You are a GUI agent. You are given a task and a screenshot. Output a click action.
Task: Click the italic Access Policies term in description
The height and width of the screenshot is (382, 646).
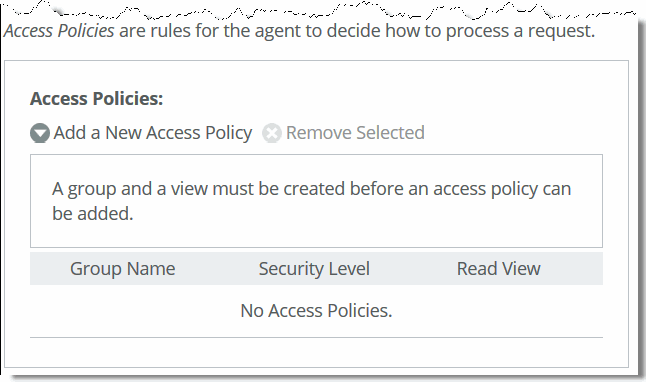[x=59, y=31]
